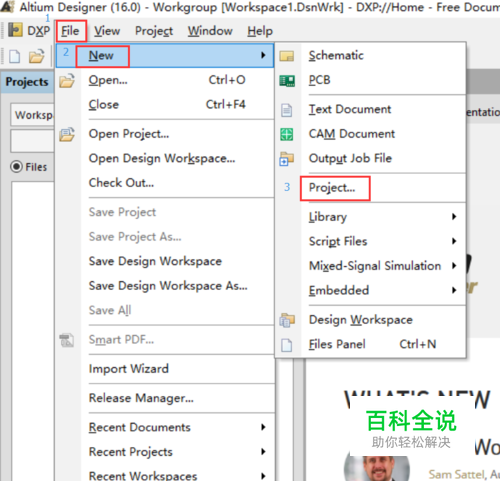
Task: Open the View menu
Action: click(107, 31)
